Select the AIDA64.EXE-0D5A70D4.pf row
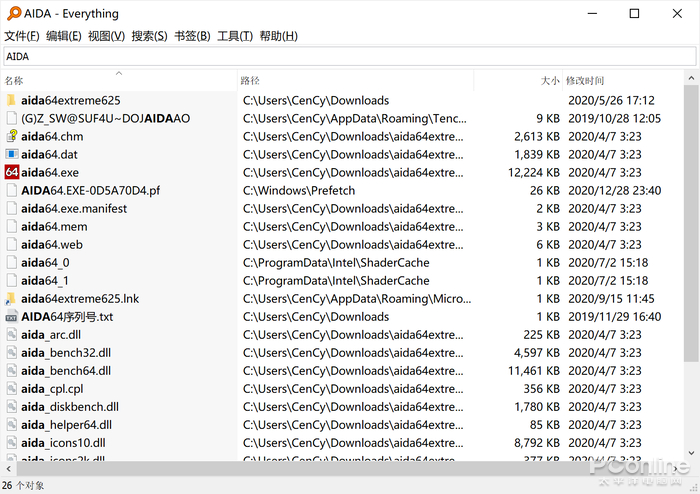The image size is (700, 494). tap(342, 191)
